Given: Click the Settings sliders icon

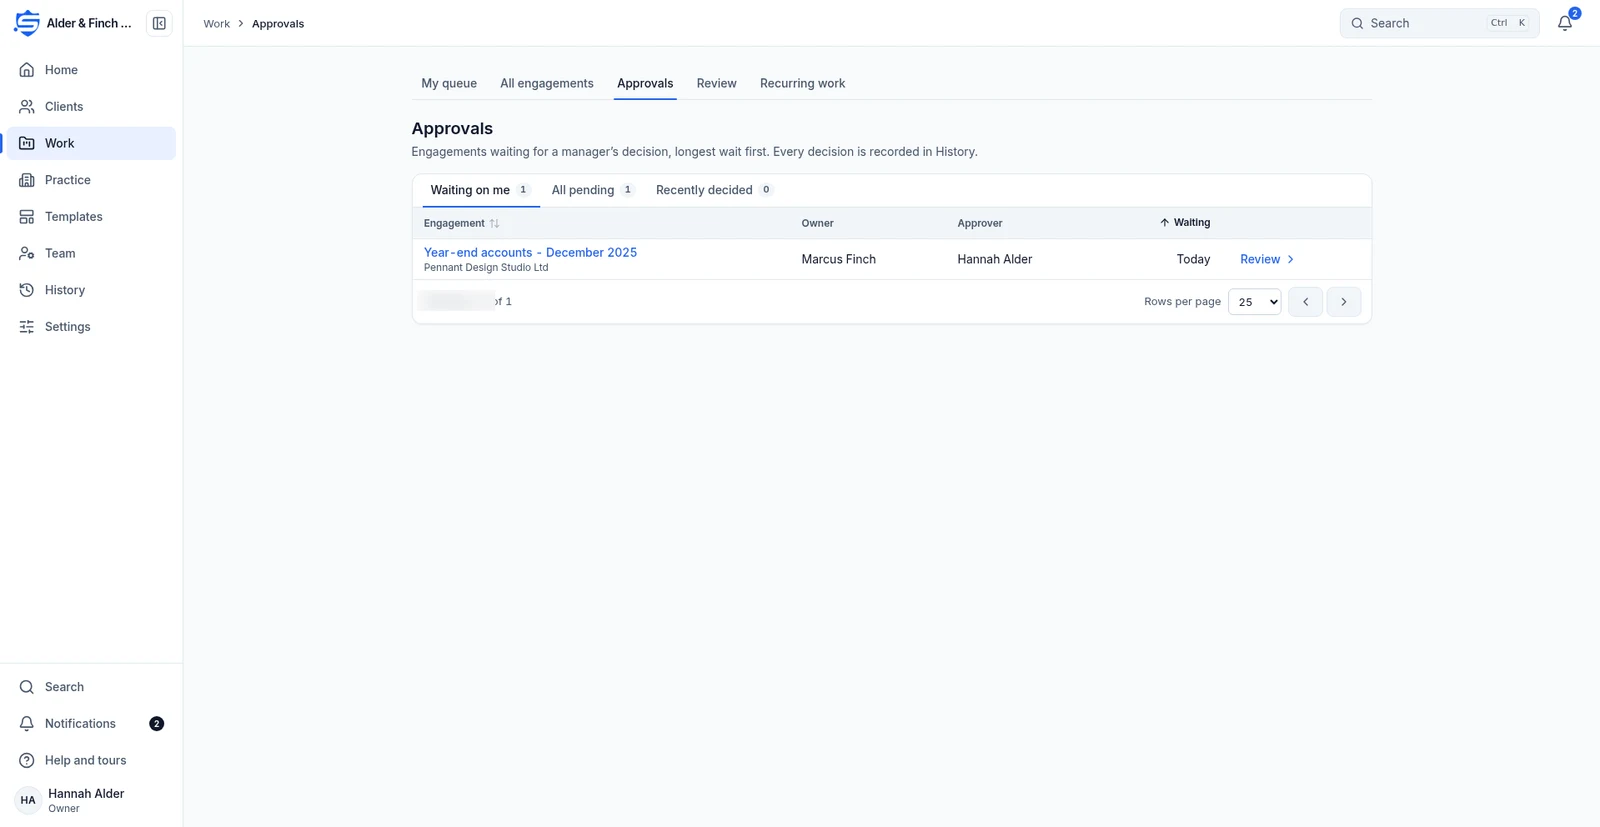Looking at the screenshot, I should pyautogui.click(x=27, y=327).
